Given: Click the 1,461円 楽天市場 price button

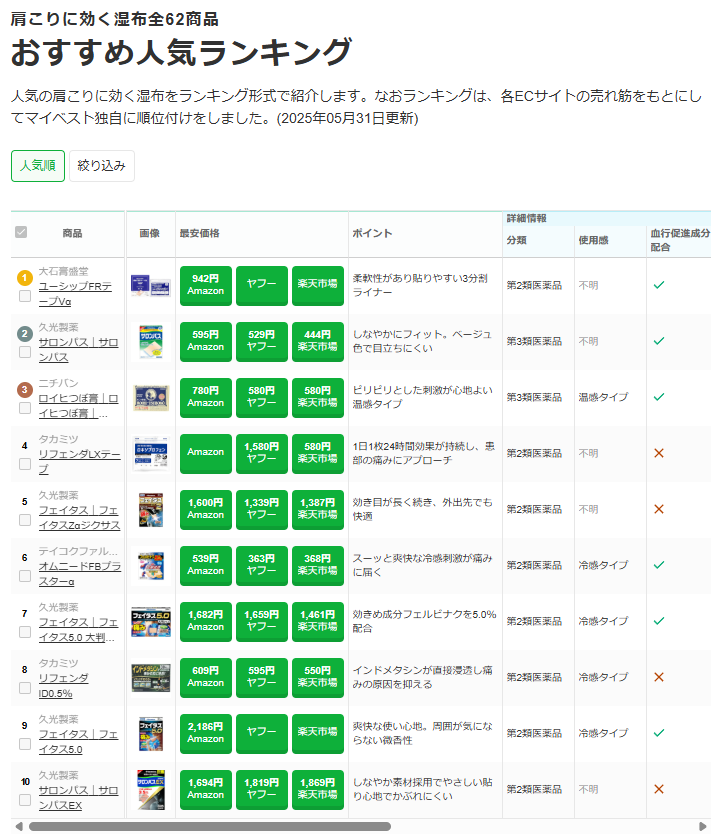Looking at the screenshot, I should [x=318, y=621].
